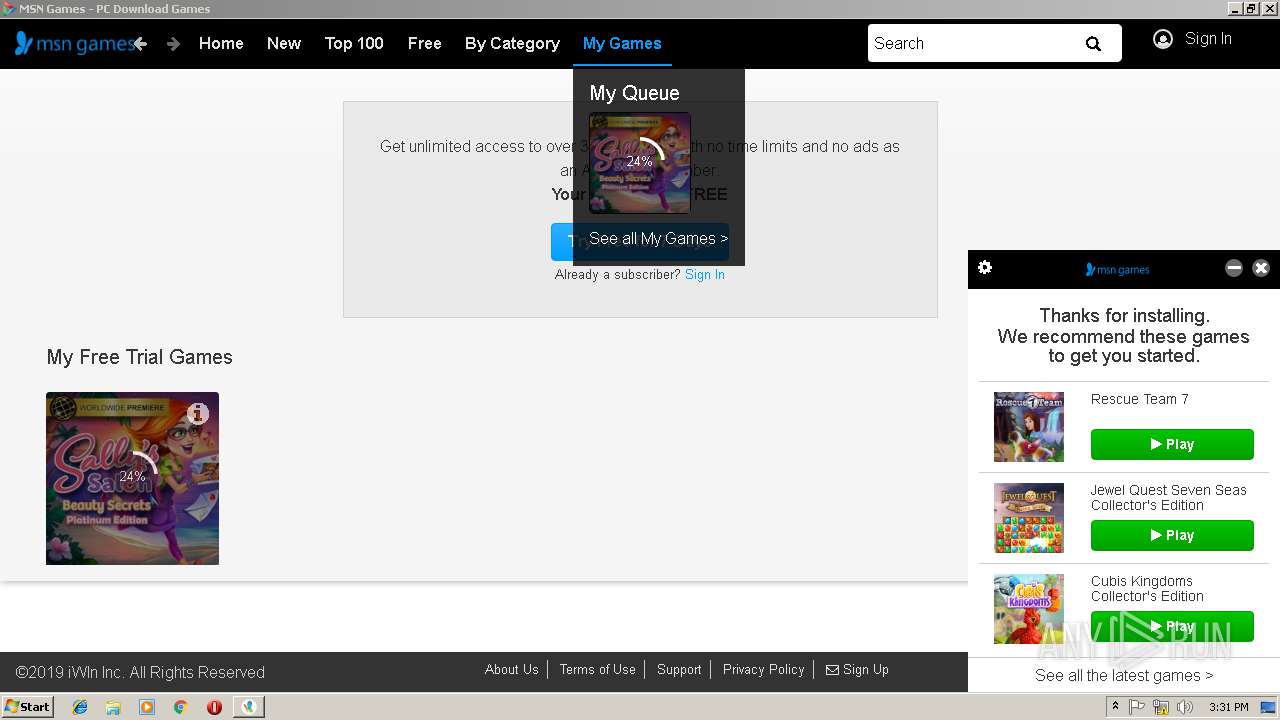
Task: Play Rescue Team 7
Action: click(1172, 444)
